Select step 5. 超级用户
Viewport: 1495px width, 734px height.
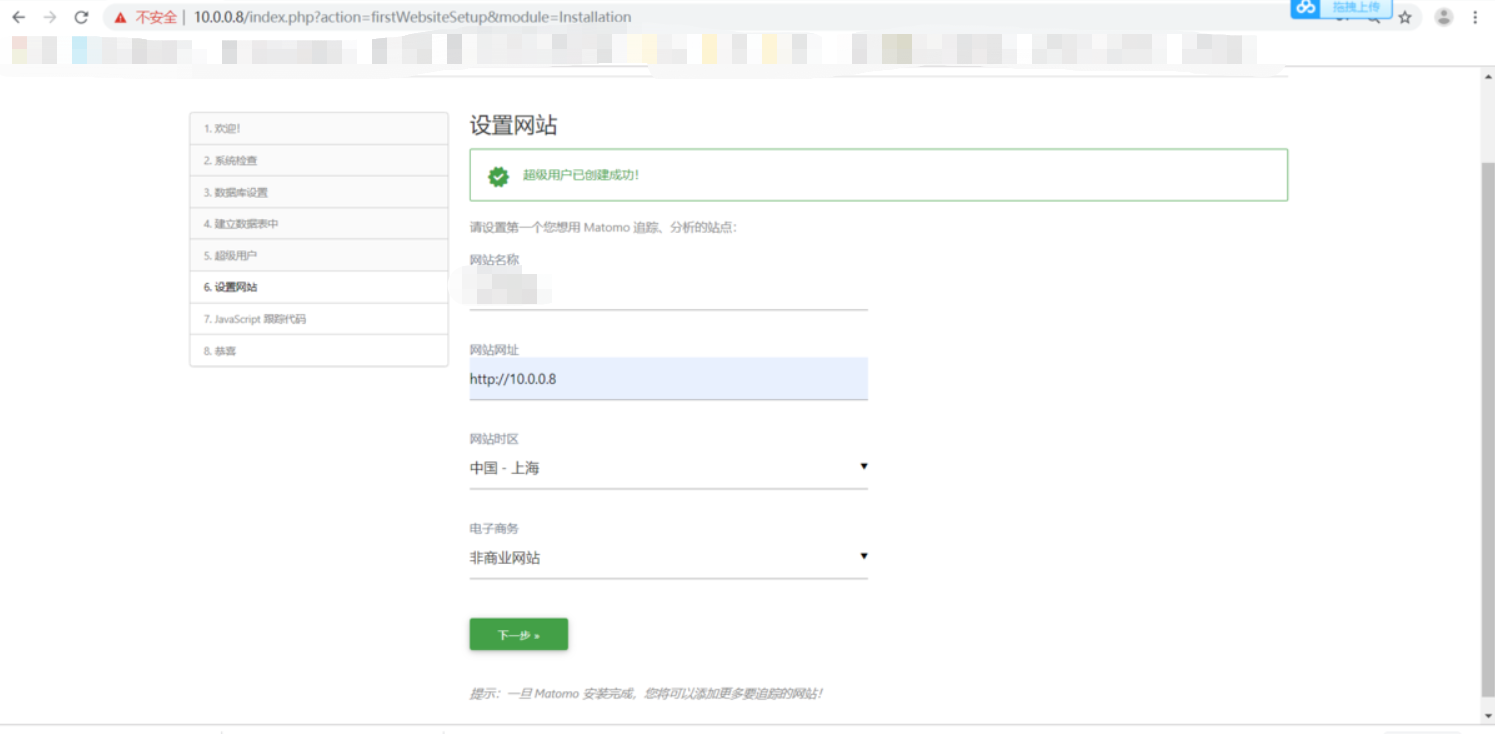click(319, 255)
